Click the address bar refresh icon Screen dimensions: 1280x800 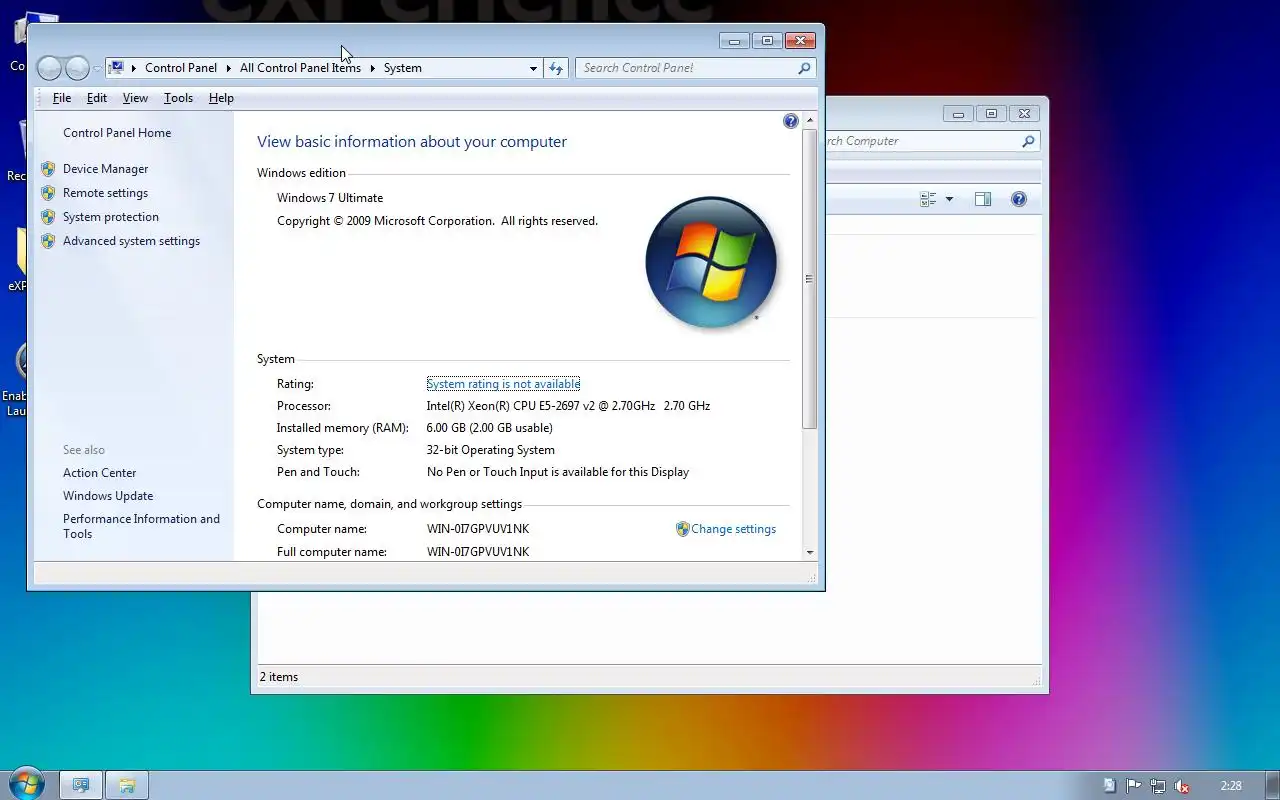[556, 68]
